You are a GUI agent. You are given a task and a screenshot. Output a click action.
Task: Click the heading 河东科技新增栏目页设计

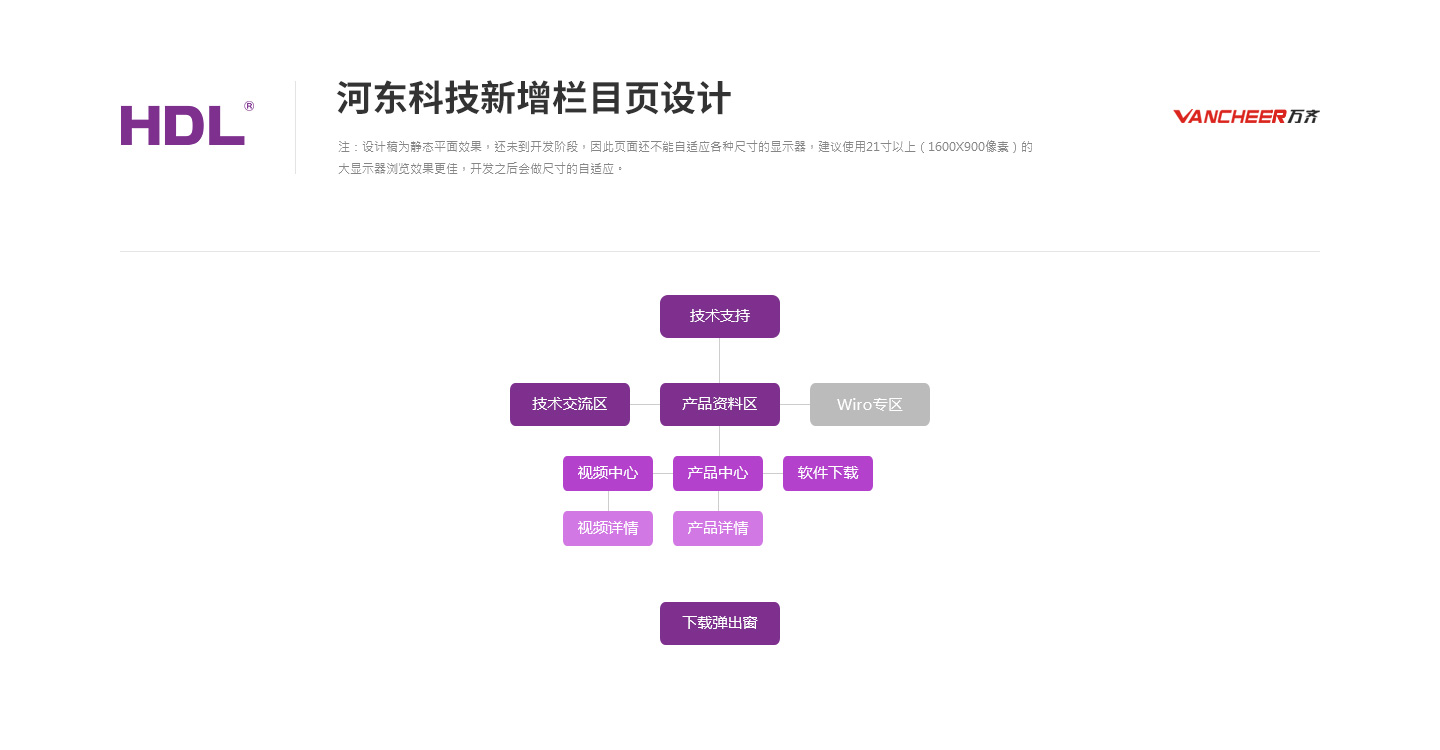(534, 99)
